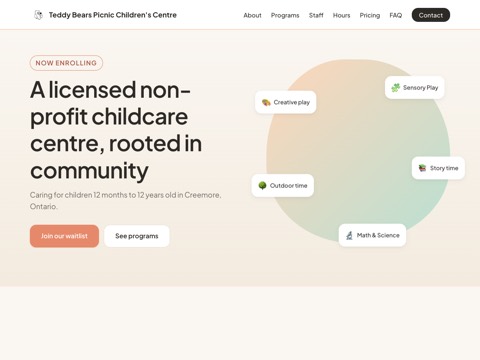
Task: Click the microscope icon on Math & Science
Action: click(349, 235)
